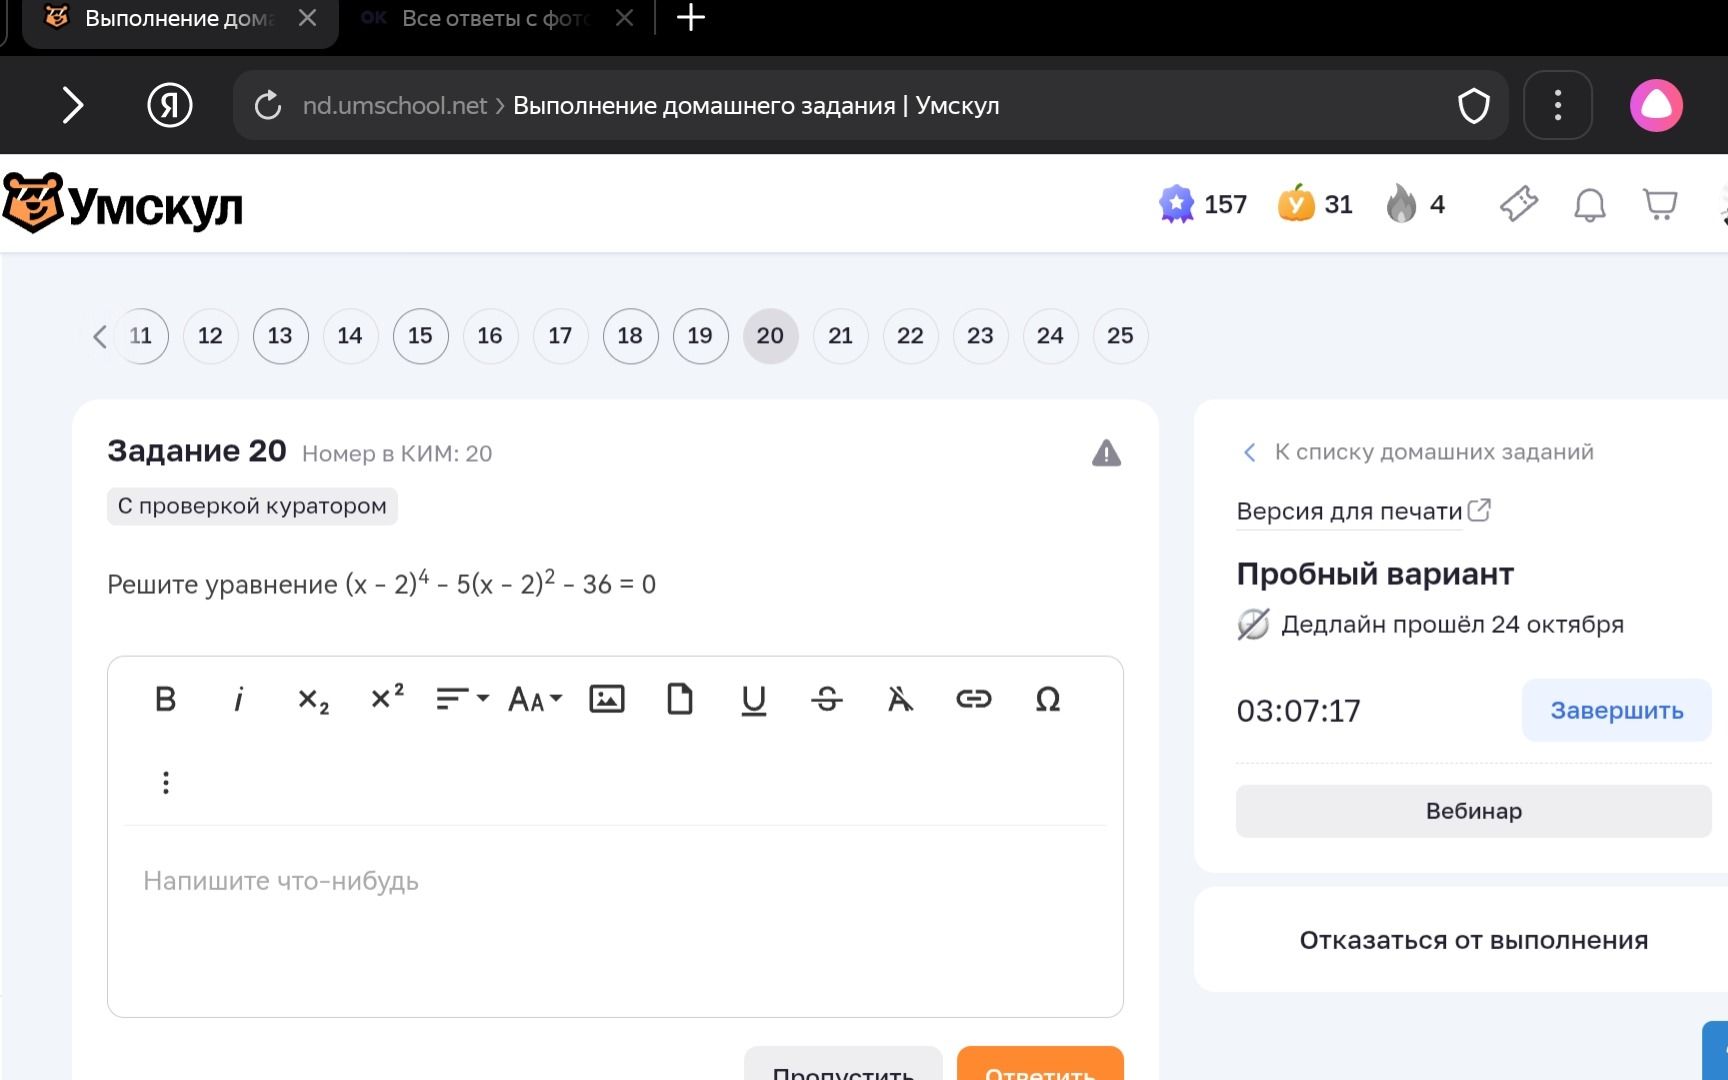Click 'Отказаться от выполнения'
1728x1080 pixels.
[1473, 940]
